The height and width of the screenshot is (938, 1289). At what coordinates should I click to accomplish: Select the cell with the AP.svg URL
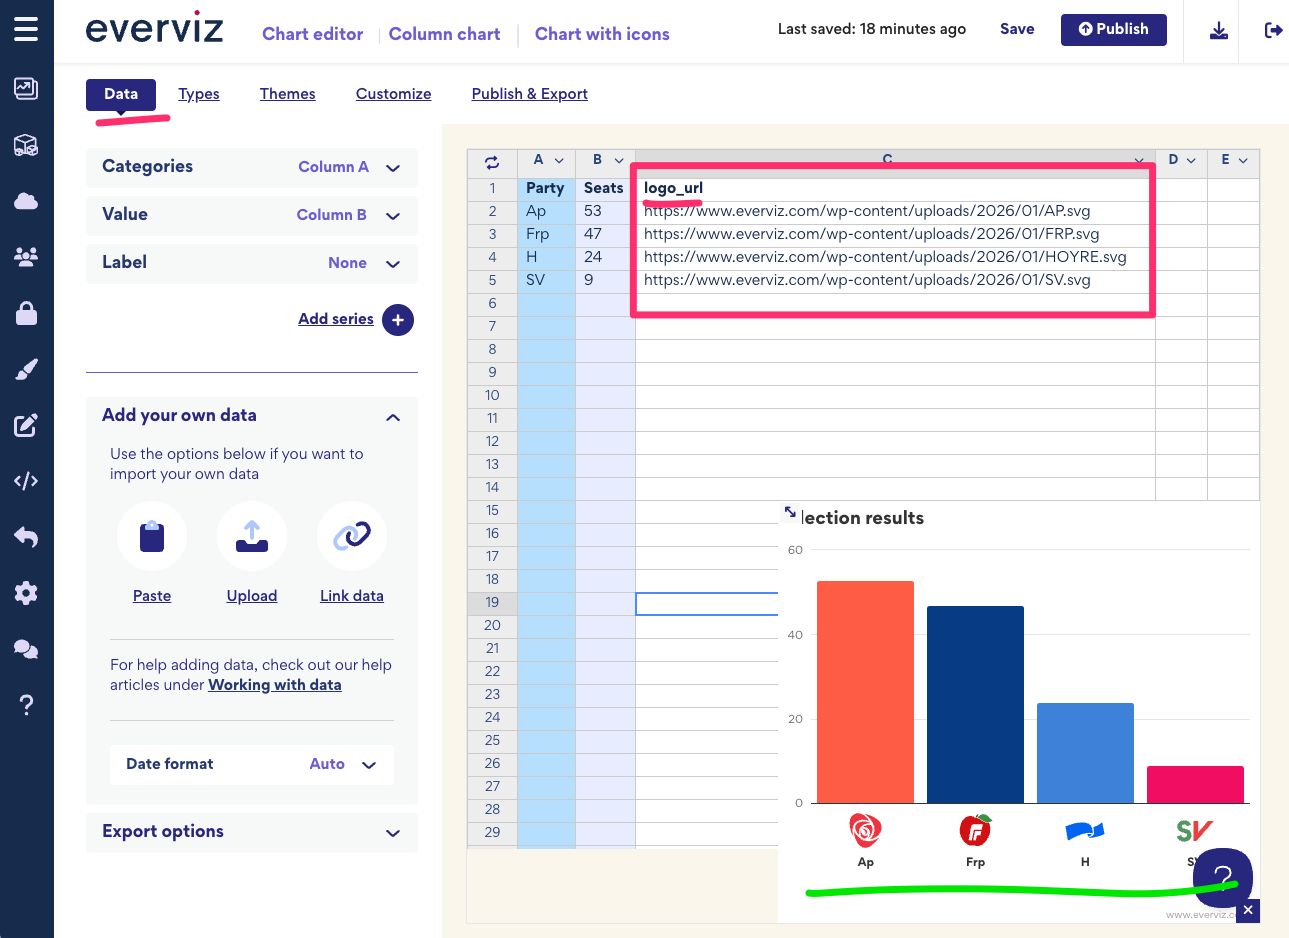(x=895, y=211)
